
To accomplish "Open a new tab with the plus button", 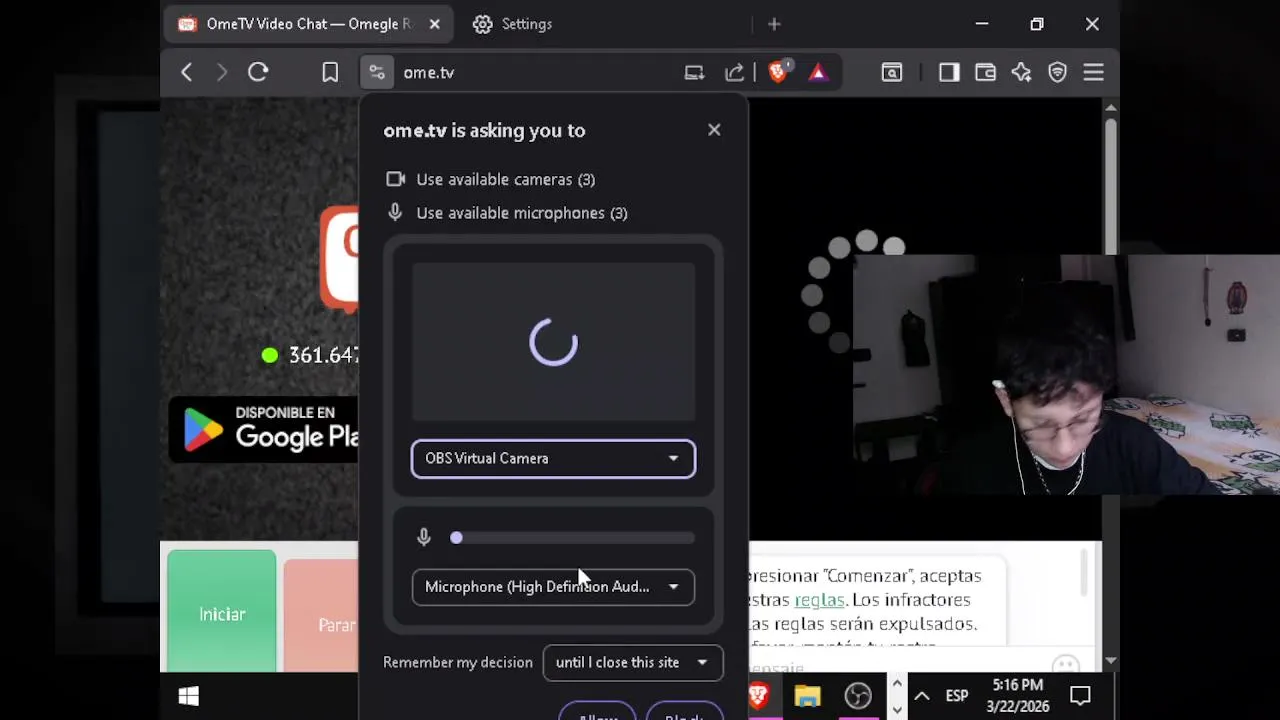I will point(774,24).
